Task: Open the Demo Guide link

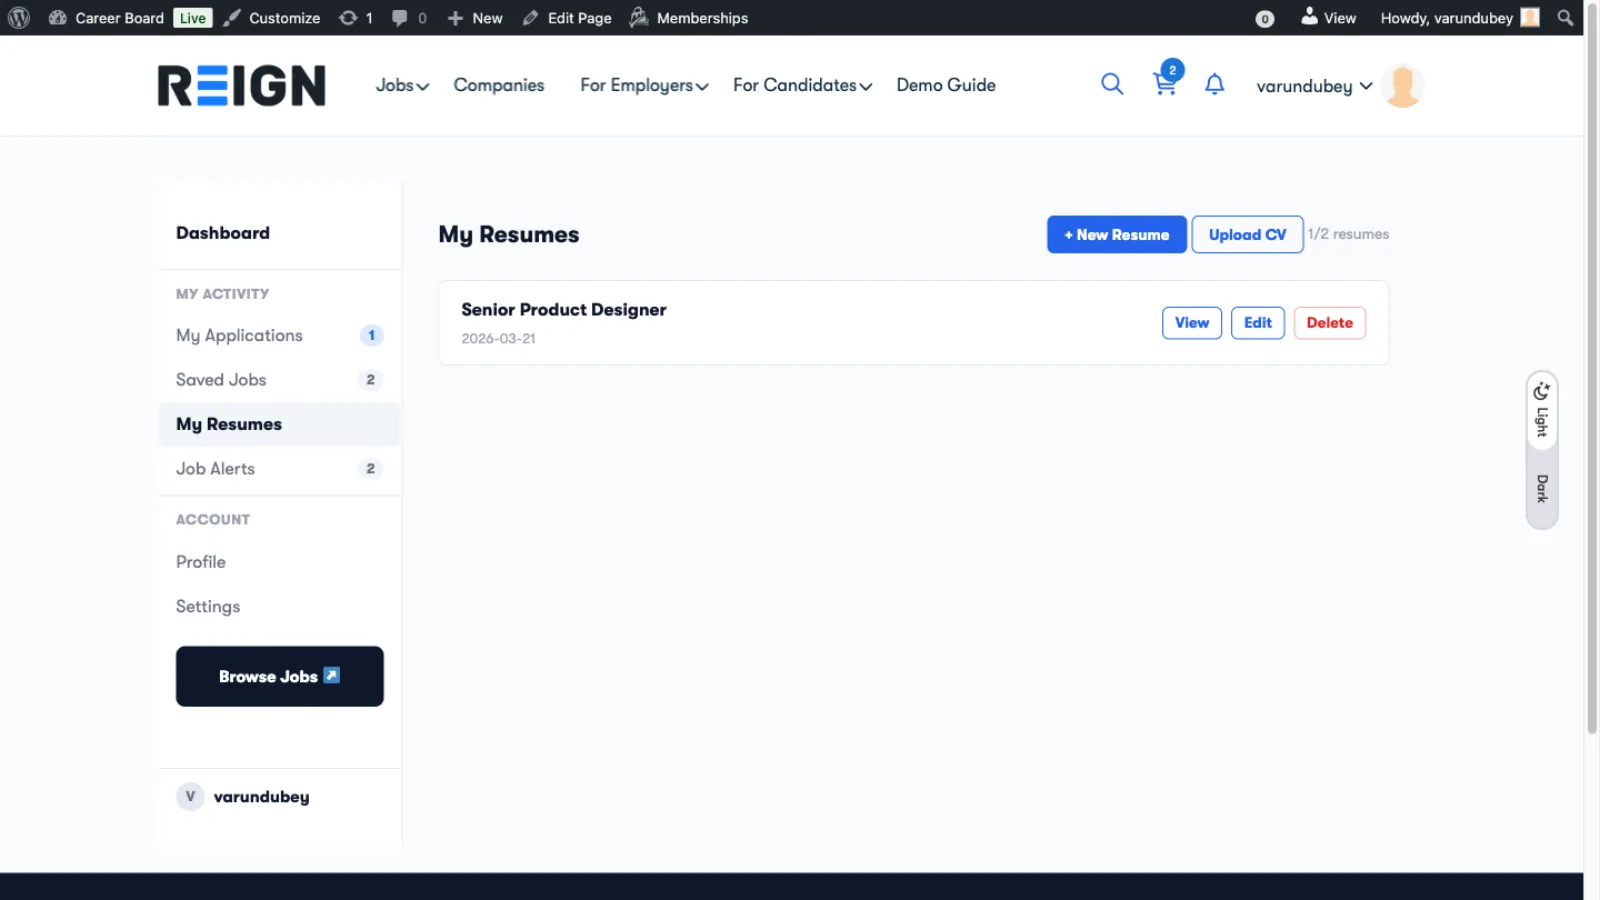Action: point(946,85)
